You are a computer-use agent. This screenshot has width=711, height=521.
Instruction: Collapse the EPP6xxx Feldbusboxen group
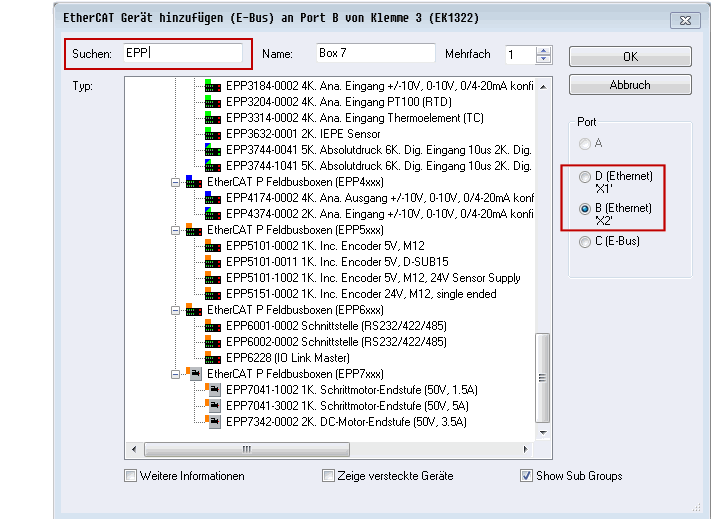click(x=175, y=310)
